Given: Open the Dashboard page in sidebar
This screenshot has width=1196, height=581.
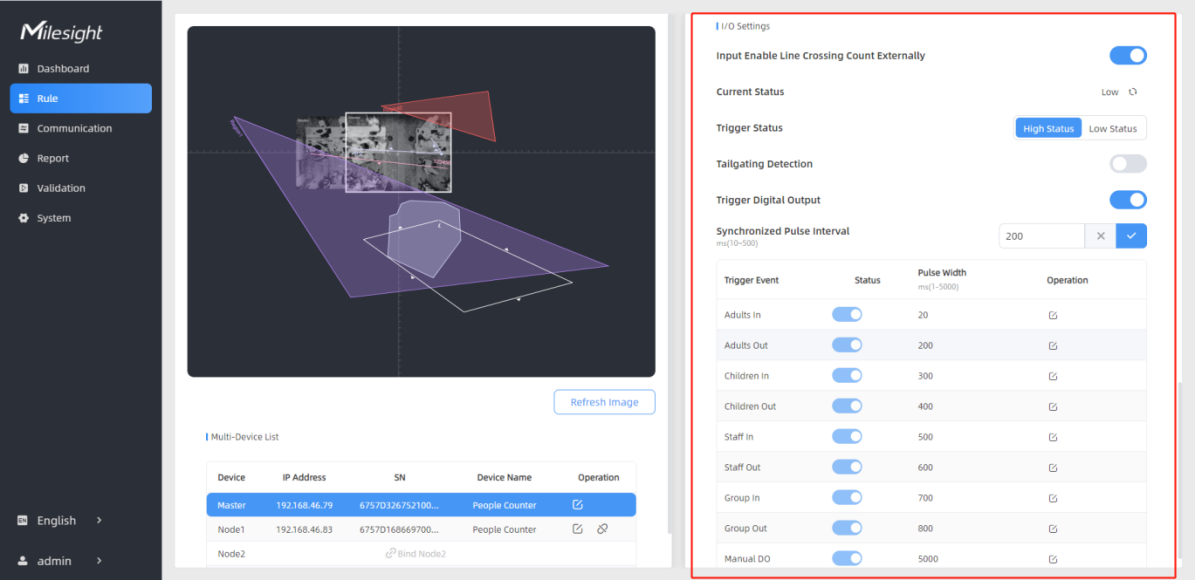Looking at the screenshot, I should tap(63, 69).
